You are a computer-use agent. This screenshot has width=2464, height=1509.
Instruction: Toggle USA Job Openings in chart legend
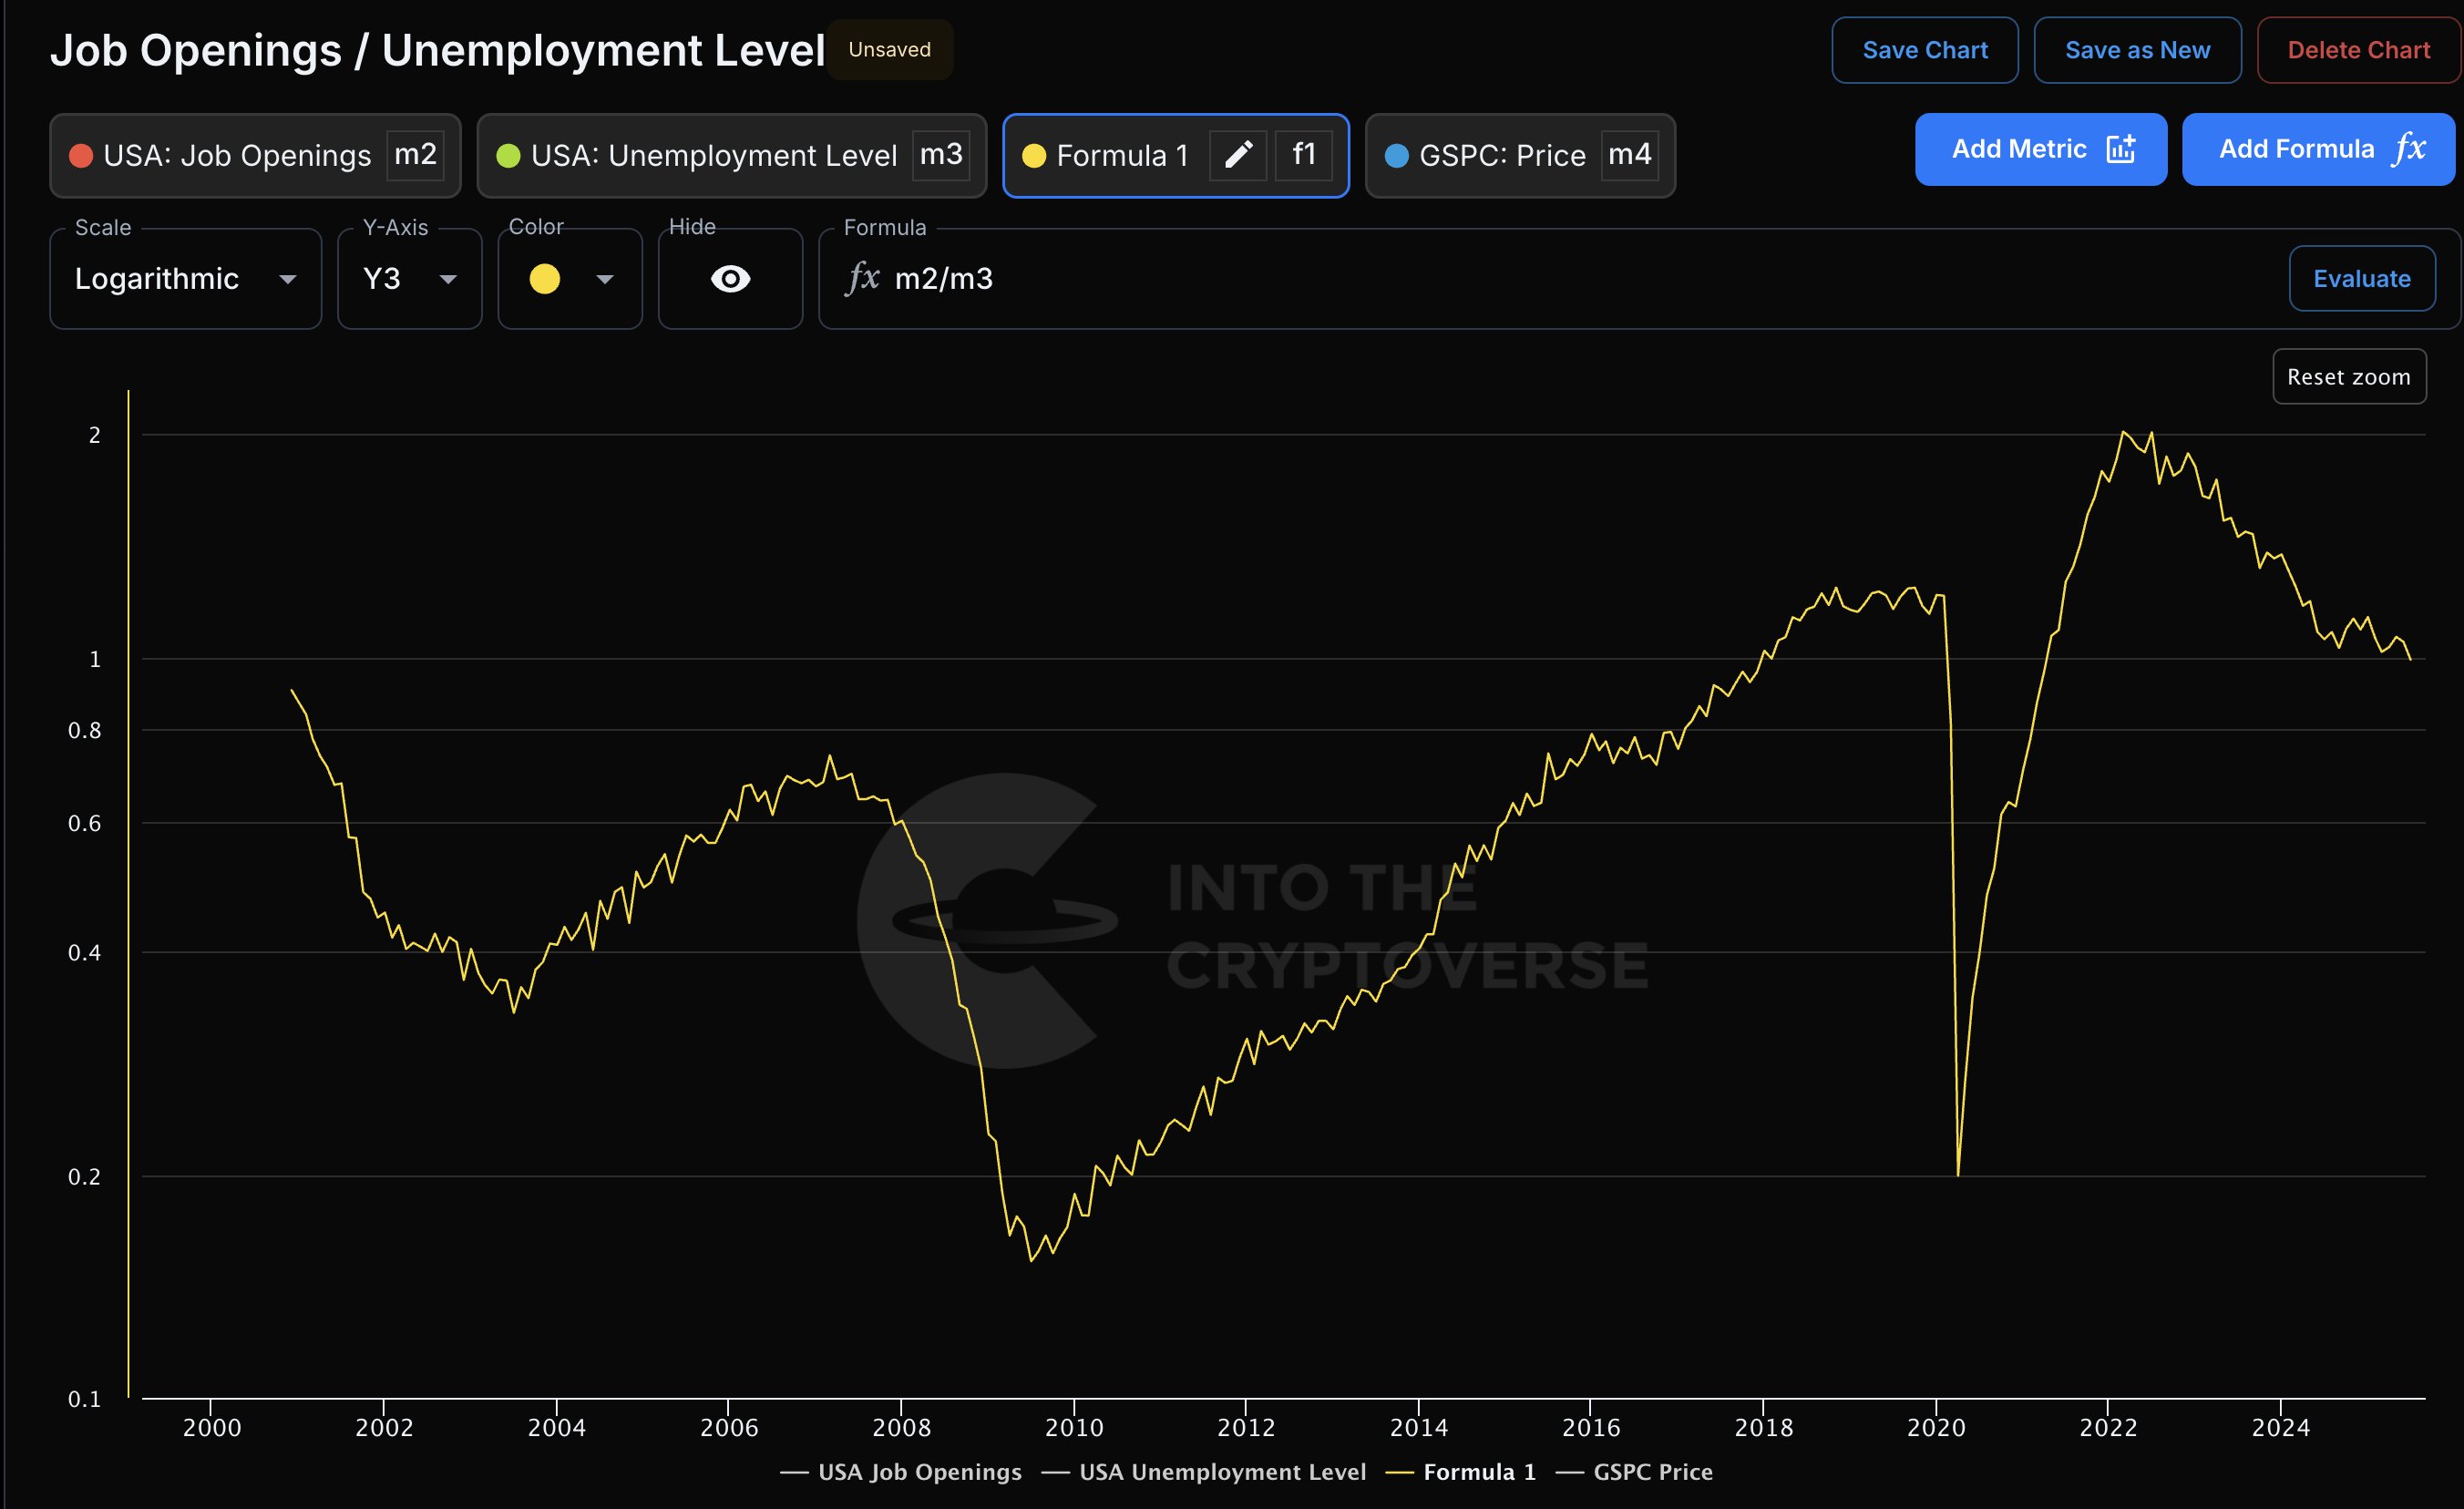pos(918,1471)
